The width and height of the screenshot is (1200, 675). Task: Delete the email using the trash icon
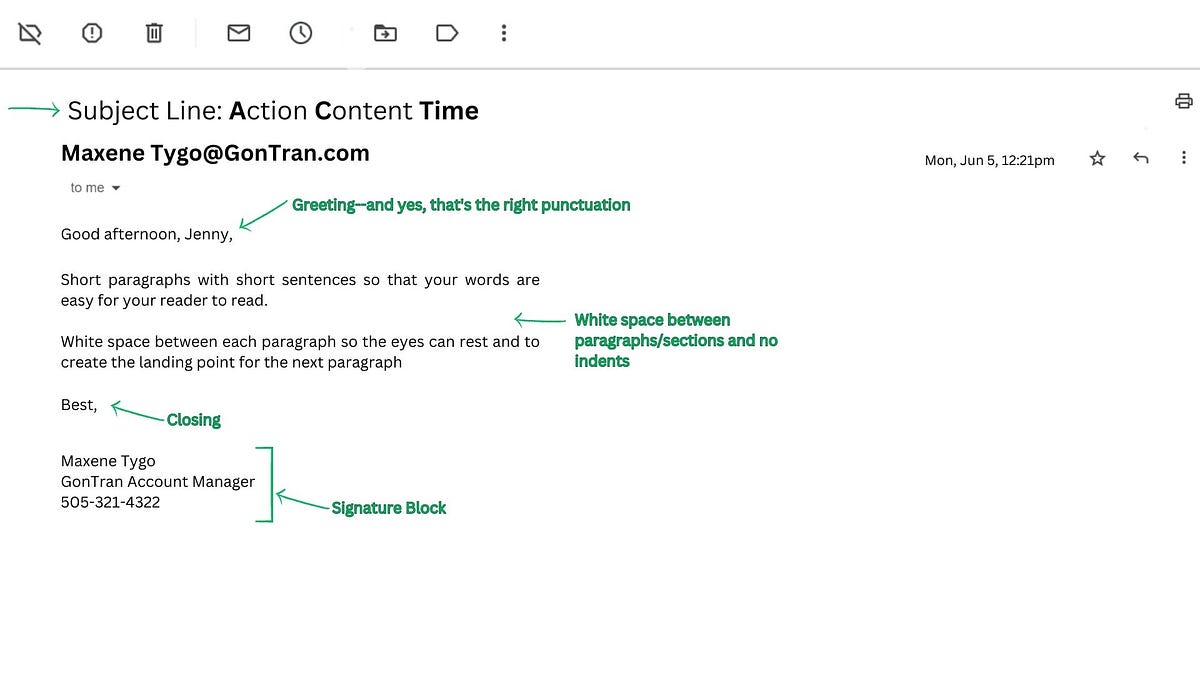(x=154, y=32)
